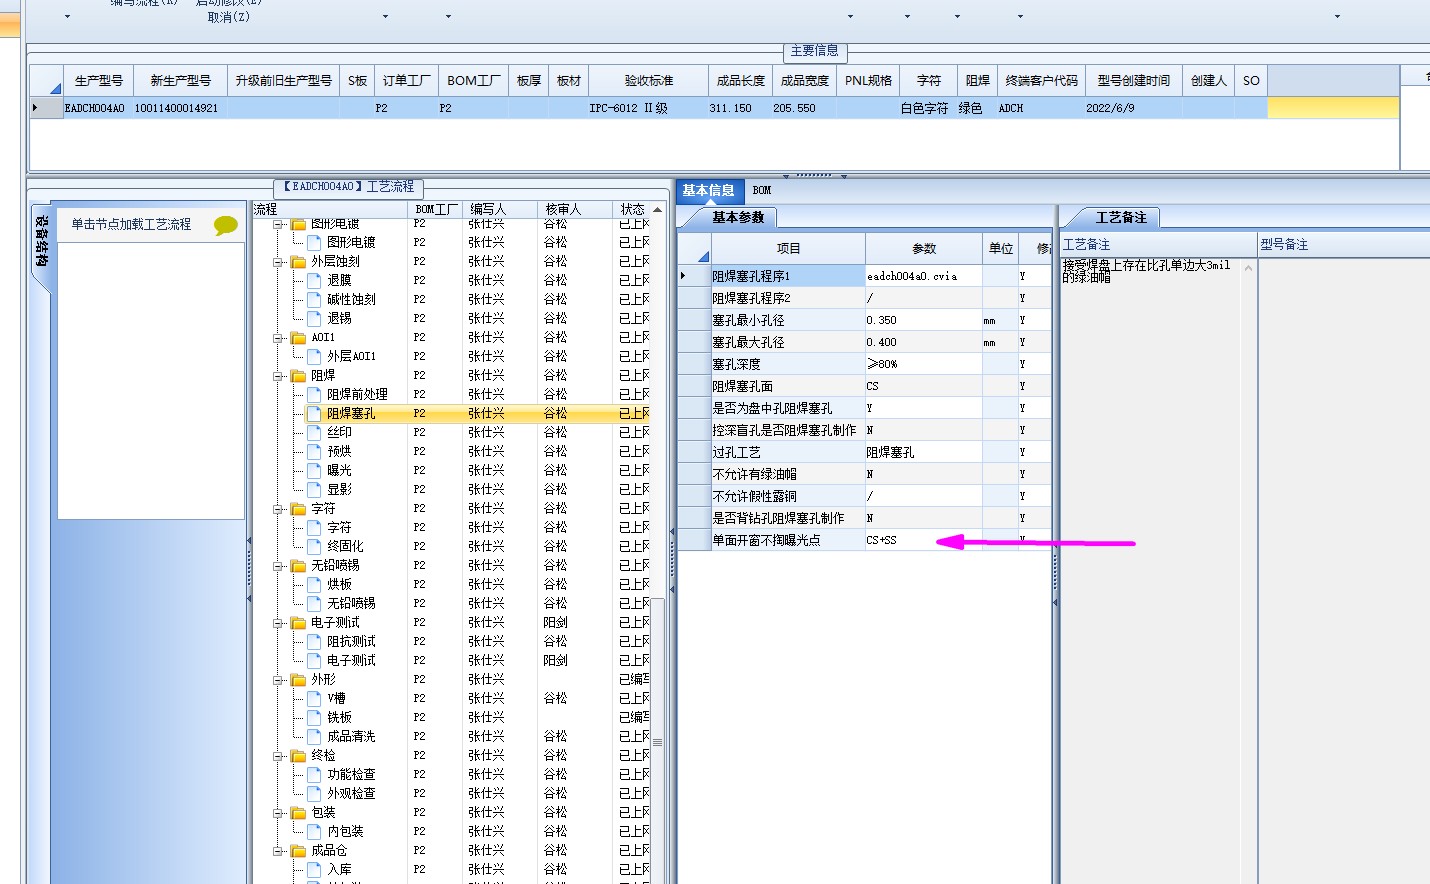
Task: Click the folder icon of 成品仓
Action: (298, 851)
